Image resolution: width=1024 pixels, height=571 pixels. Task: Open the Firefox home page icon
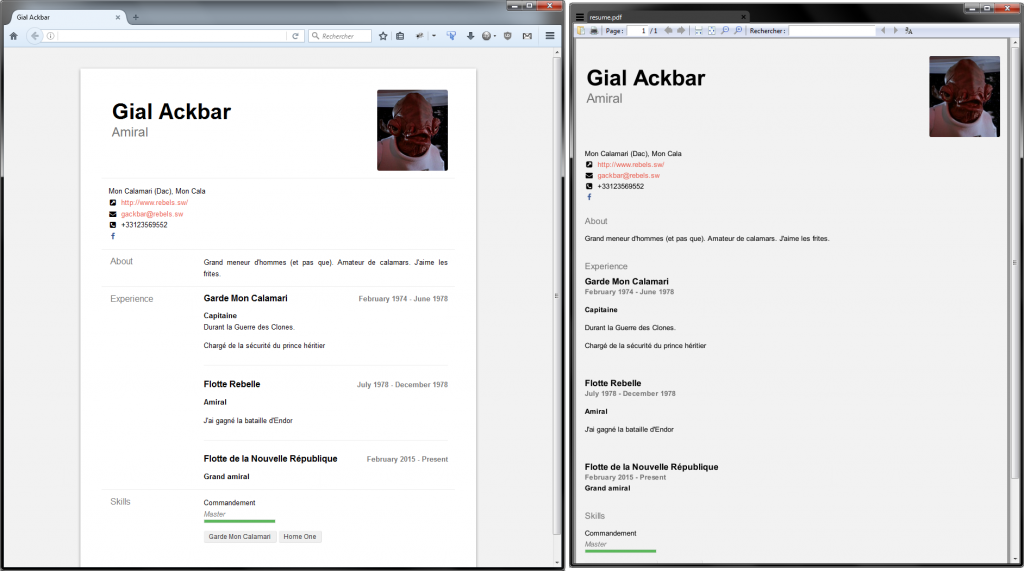pos(14,36)
